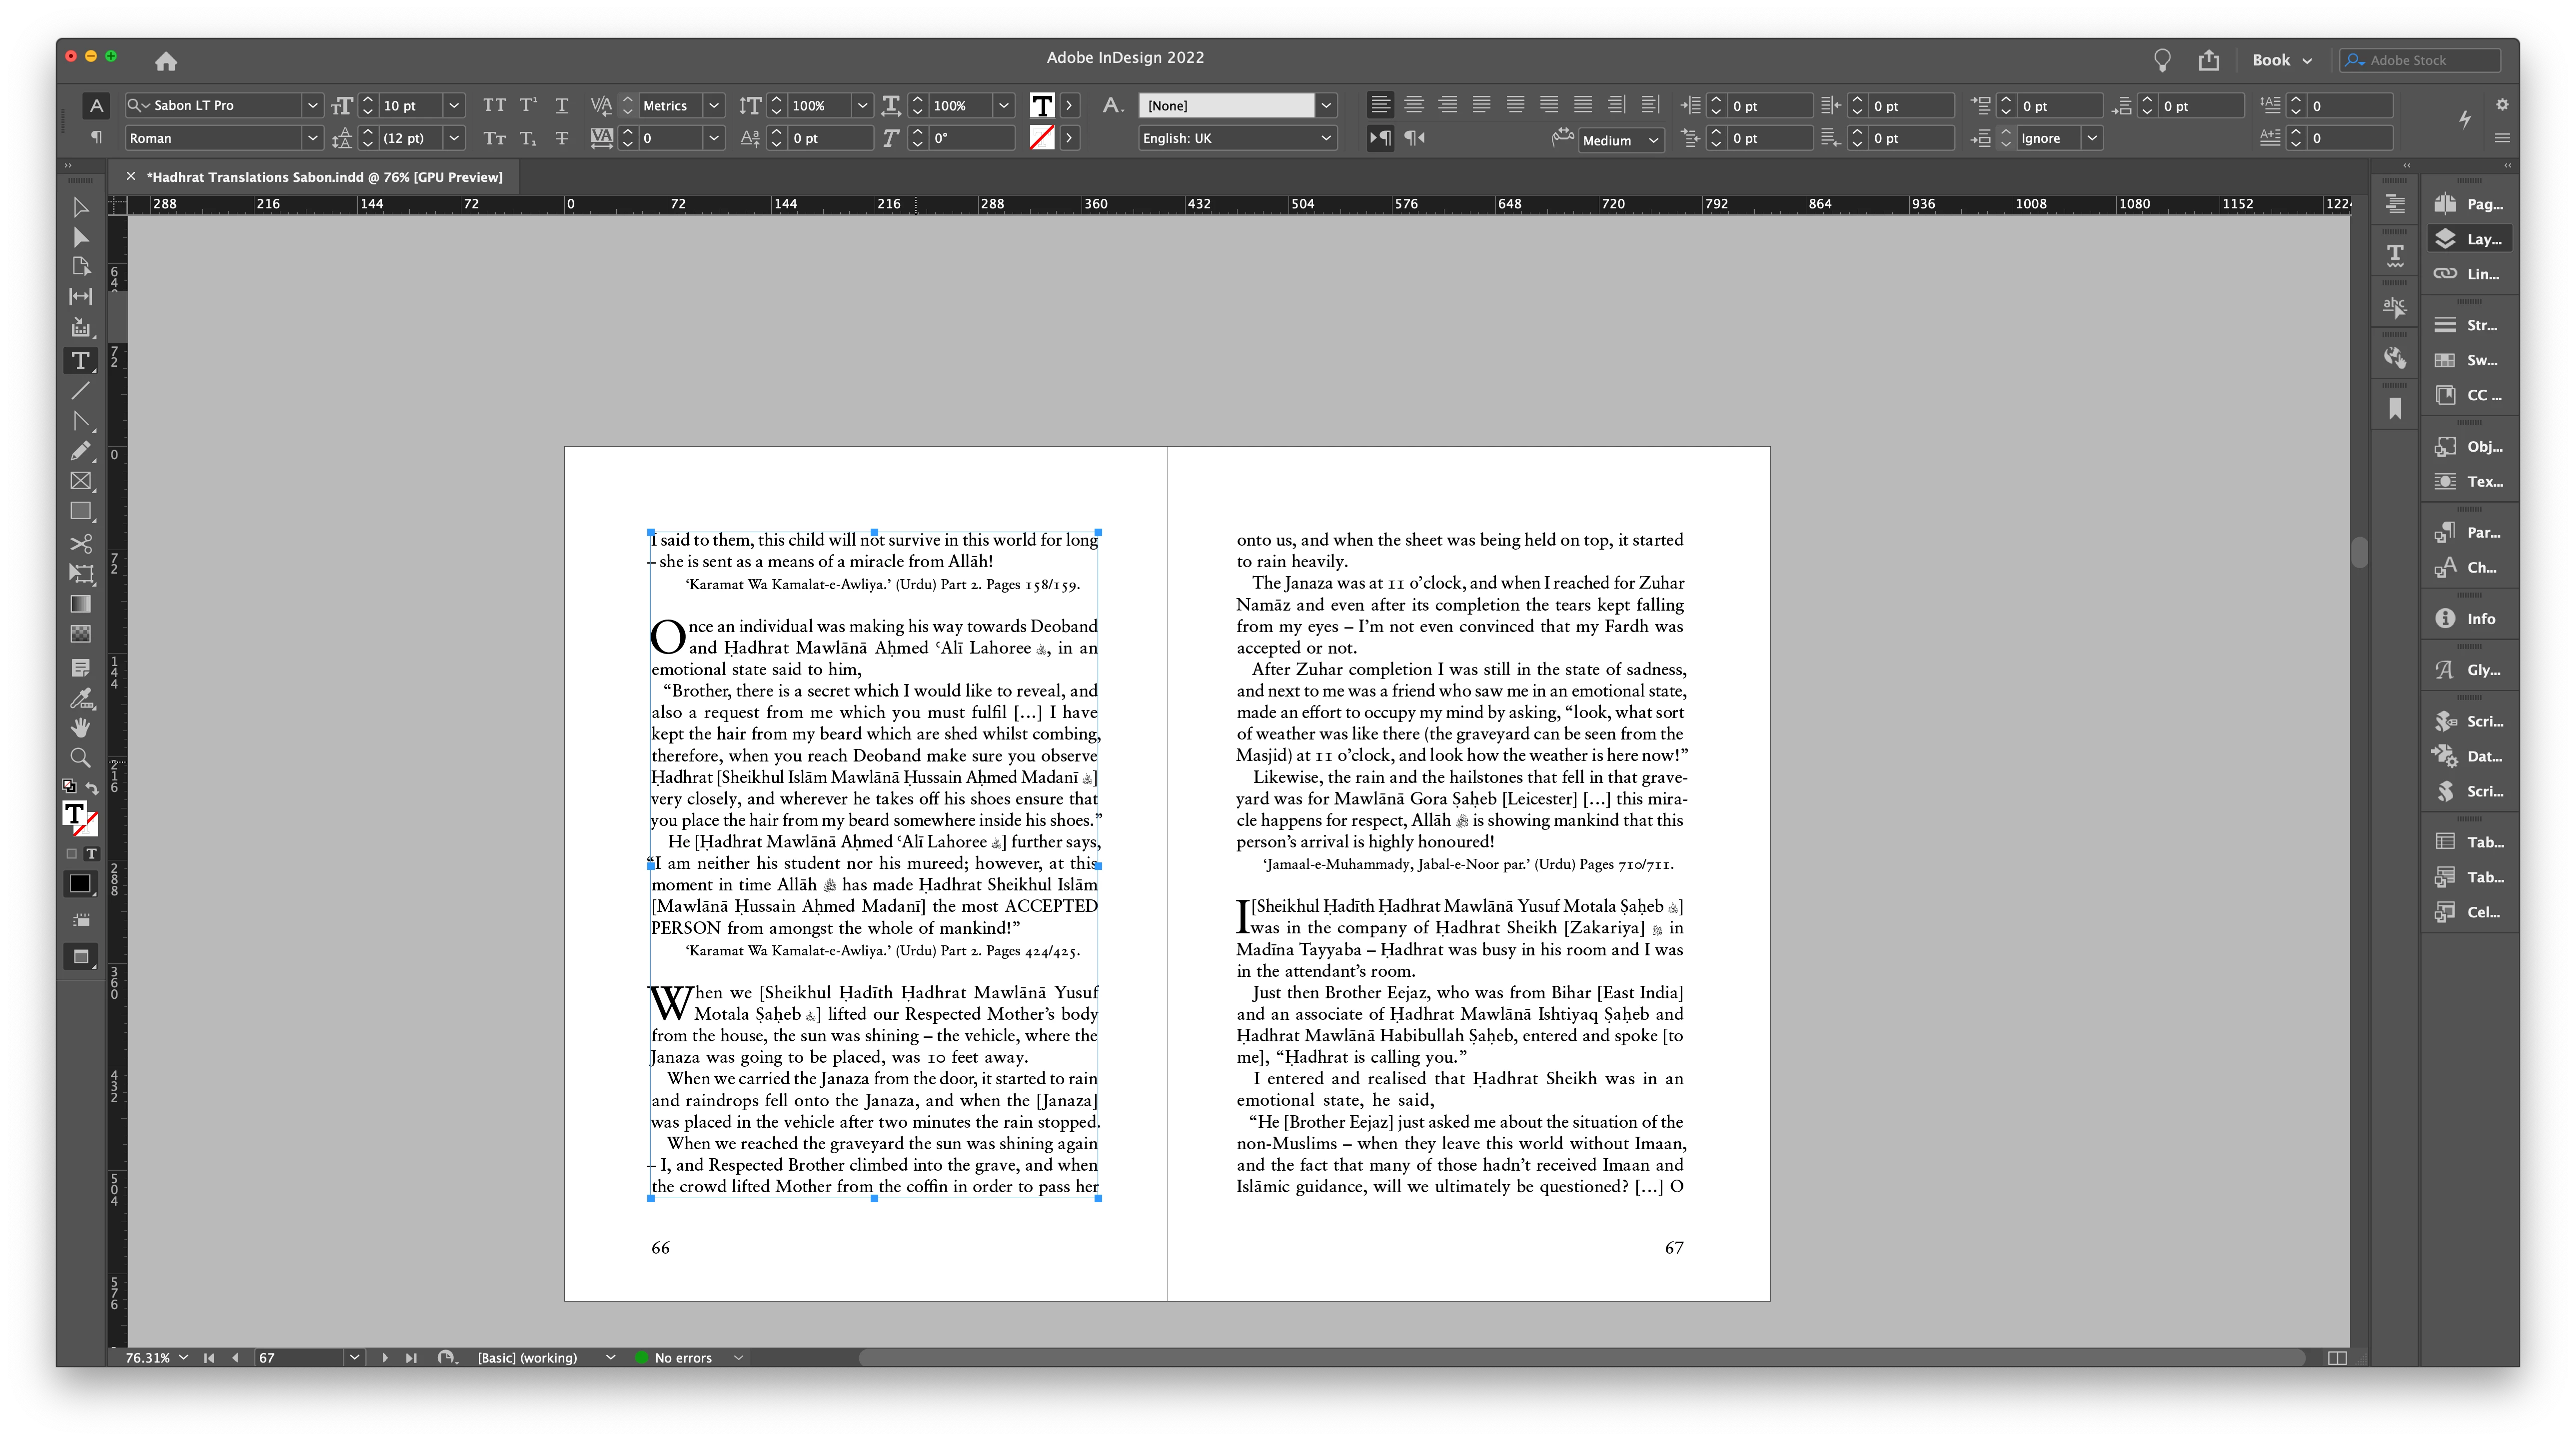Screen dimensions: 2576x1441
Task: Select the Eyedropper tool
Action: (80, 698)
